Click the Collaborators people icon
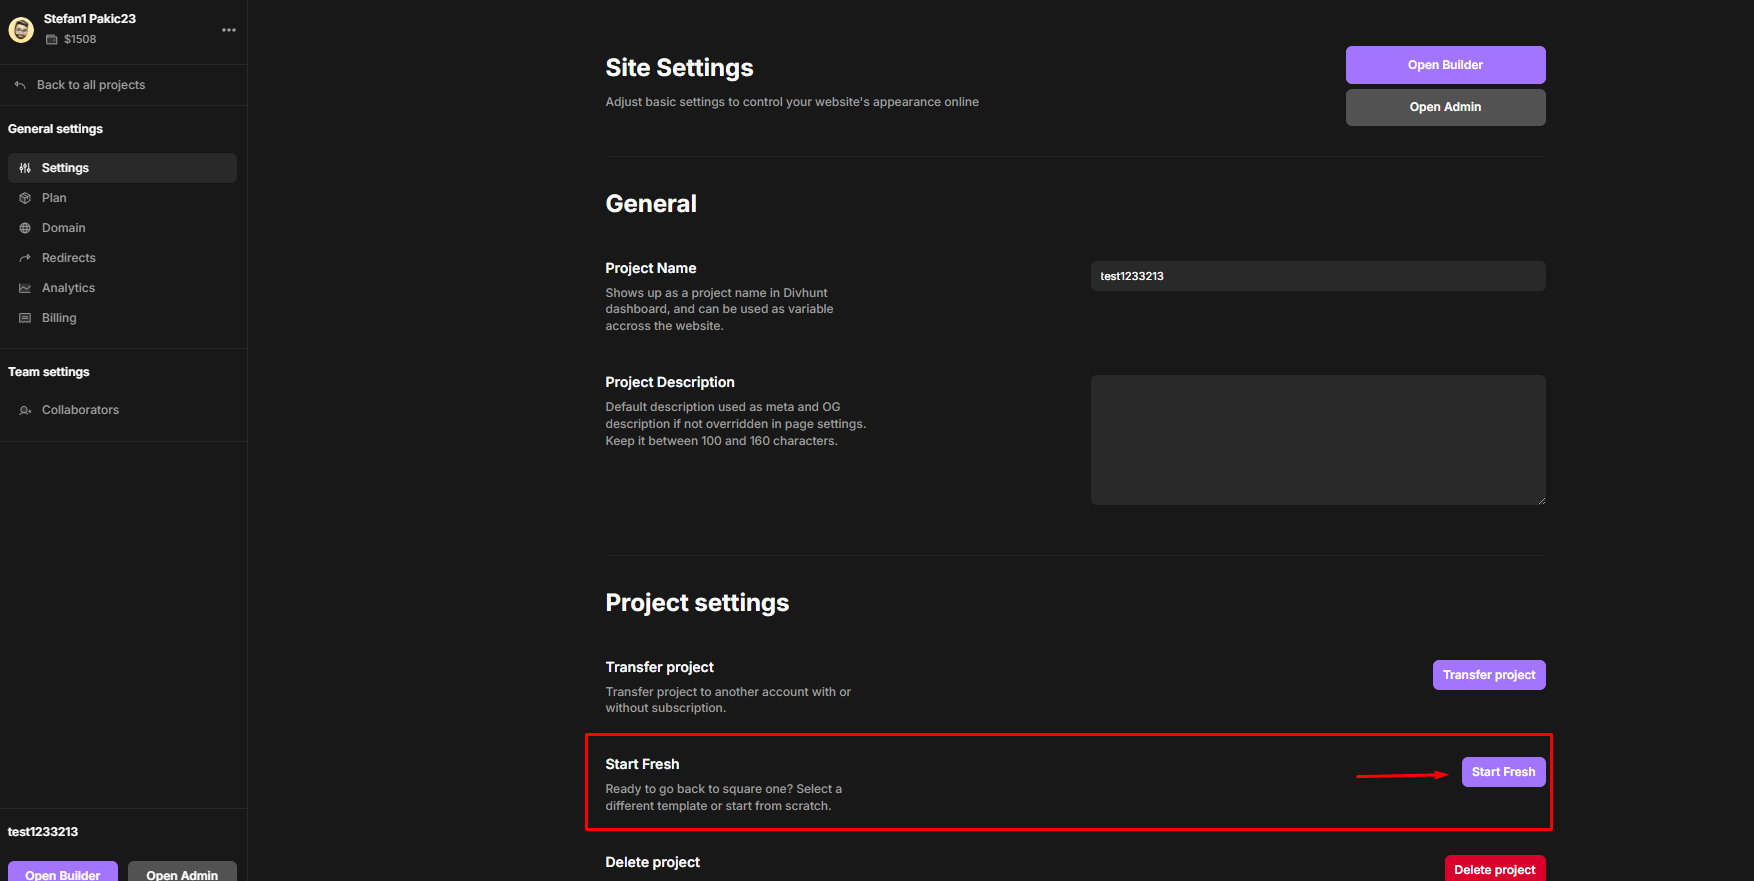This screenshot has width=1754, height=881. point(25,410)
